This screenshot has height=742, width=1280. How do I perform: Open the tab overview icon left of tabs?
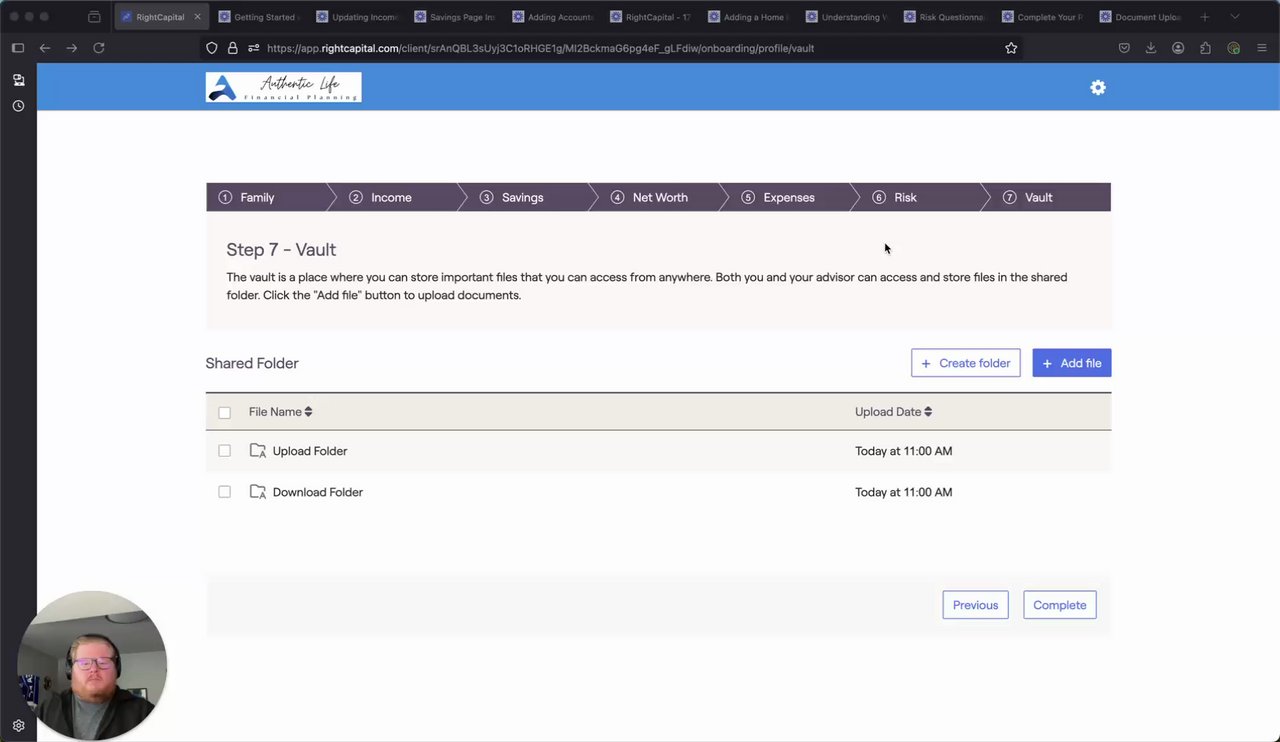(94, 17)
